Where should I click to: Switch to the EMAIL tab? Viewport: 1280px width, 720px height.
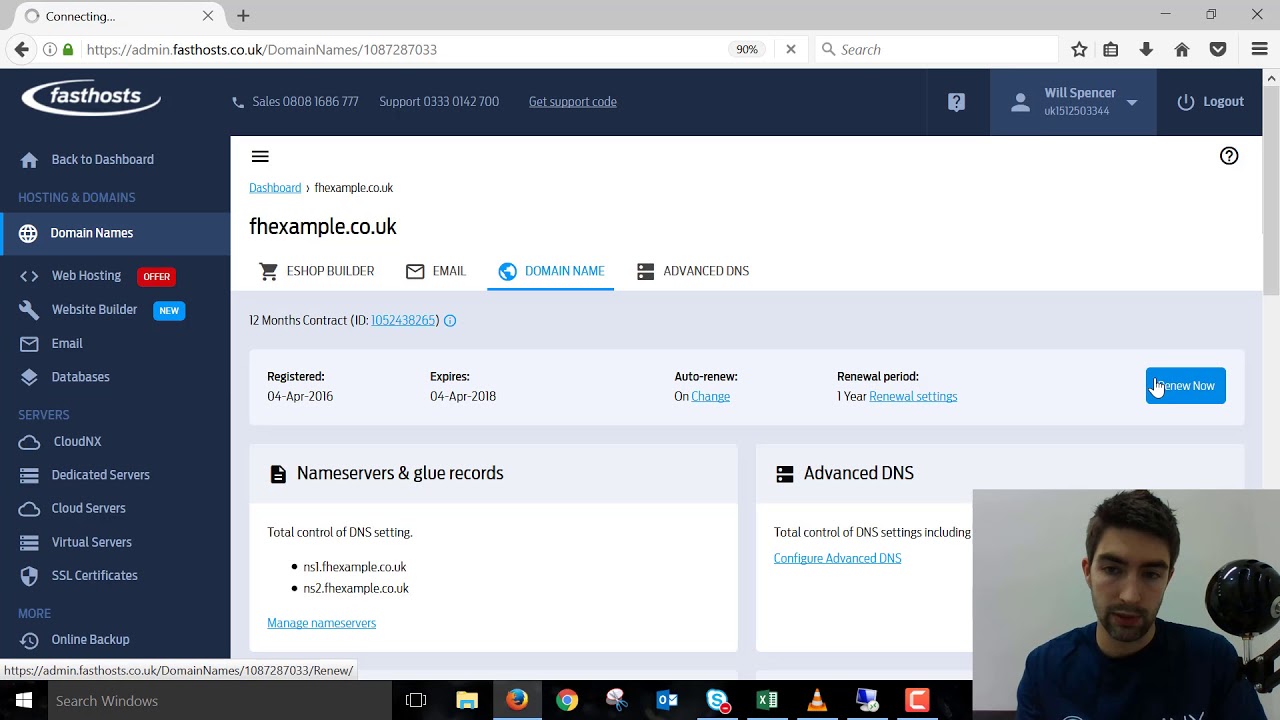436,271
